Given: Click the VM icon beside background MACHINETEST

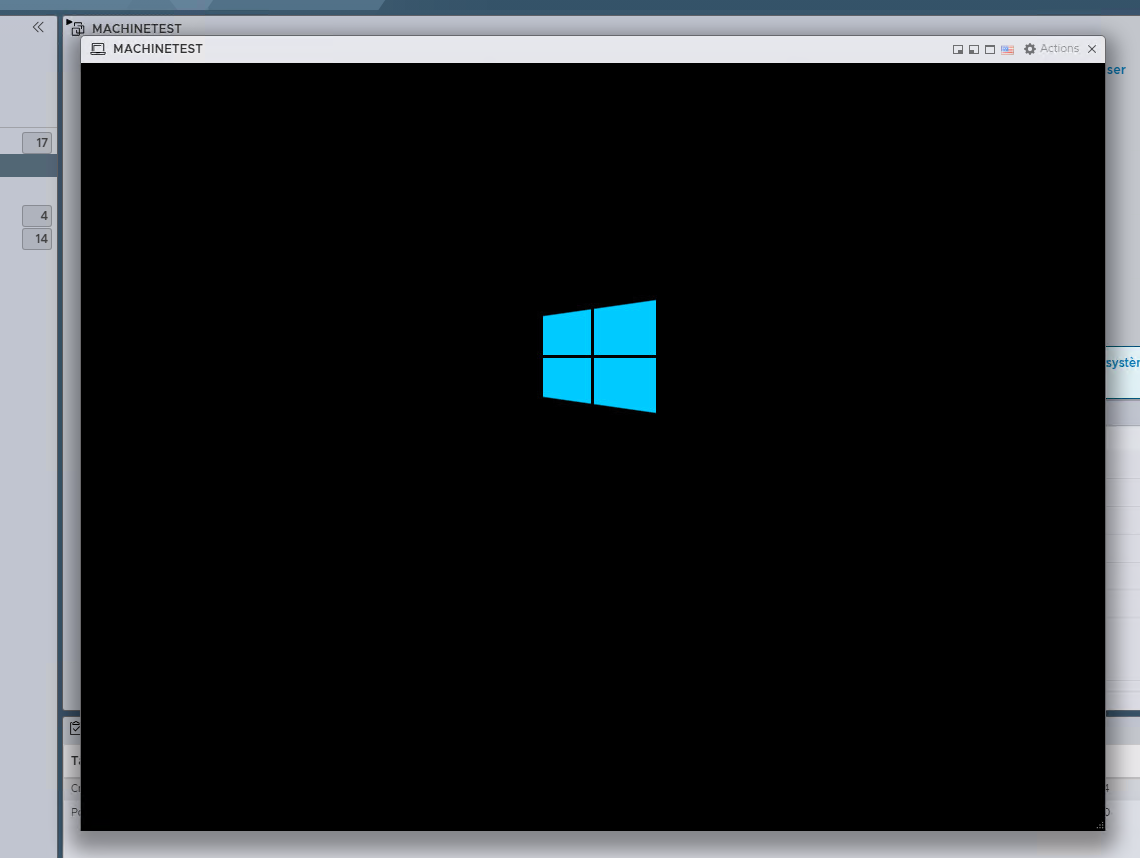Looking at the screenshot, I should click(76, 28).
